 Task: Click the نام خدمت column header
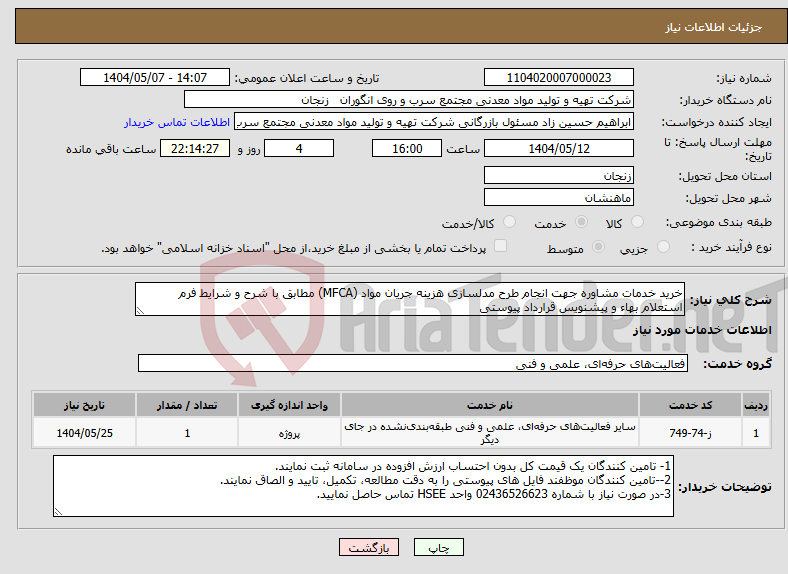(x=489, y=405)
